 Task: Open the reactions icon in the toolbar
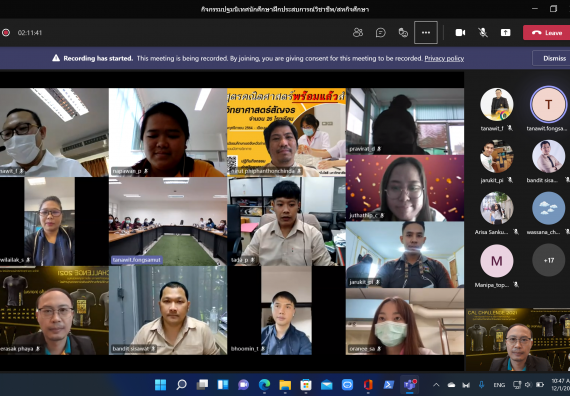[x=403, y=33]
